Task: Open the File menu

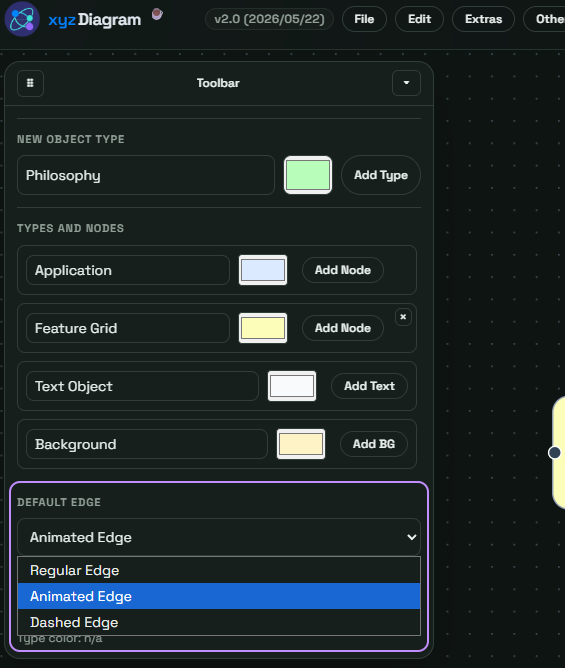Action: coord(364,19)
